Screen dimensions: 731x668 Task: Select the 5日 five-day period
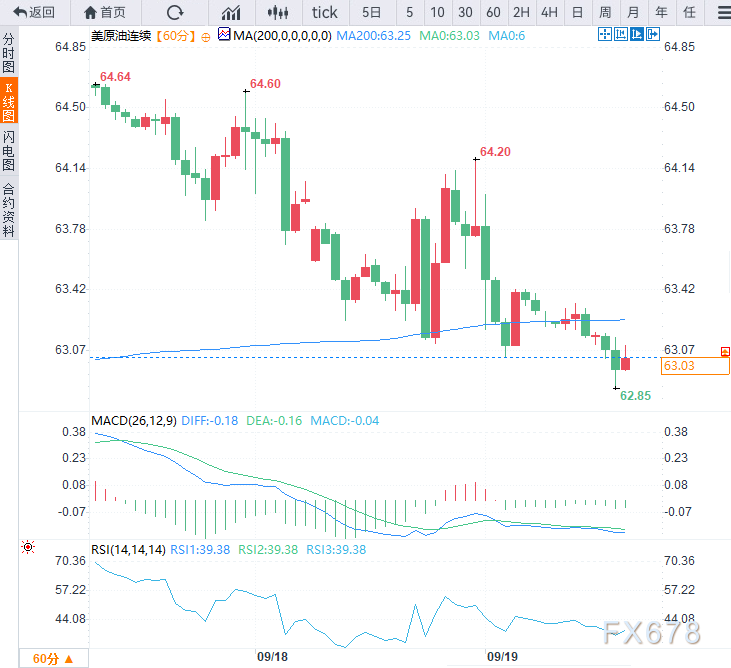371,13
